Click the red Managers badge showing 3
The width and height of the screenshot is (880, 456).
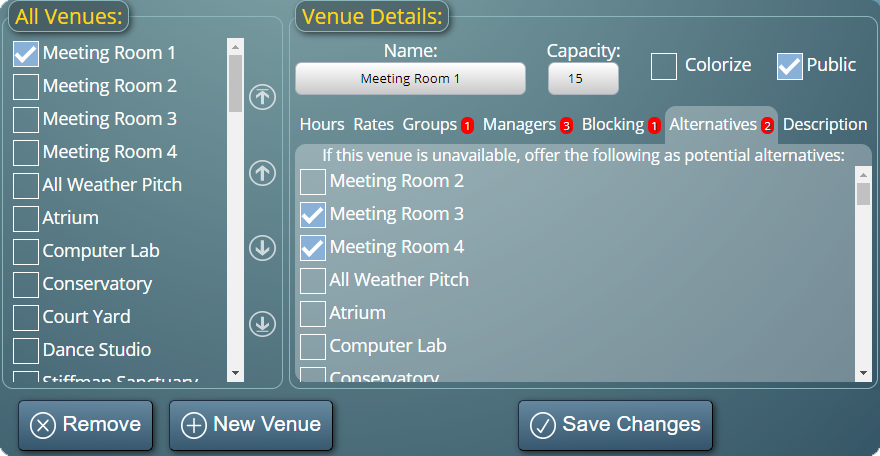pos(566,126)
